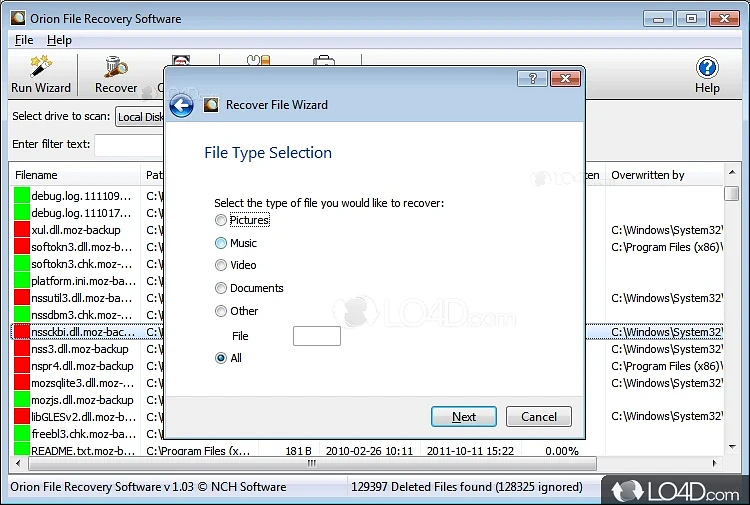This screenshot has height=505, width=750.
Task: Sort by the Filename column header
Action: pyautogui.click(x=75, y=175)
